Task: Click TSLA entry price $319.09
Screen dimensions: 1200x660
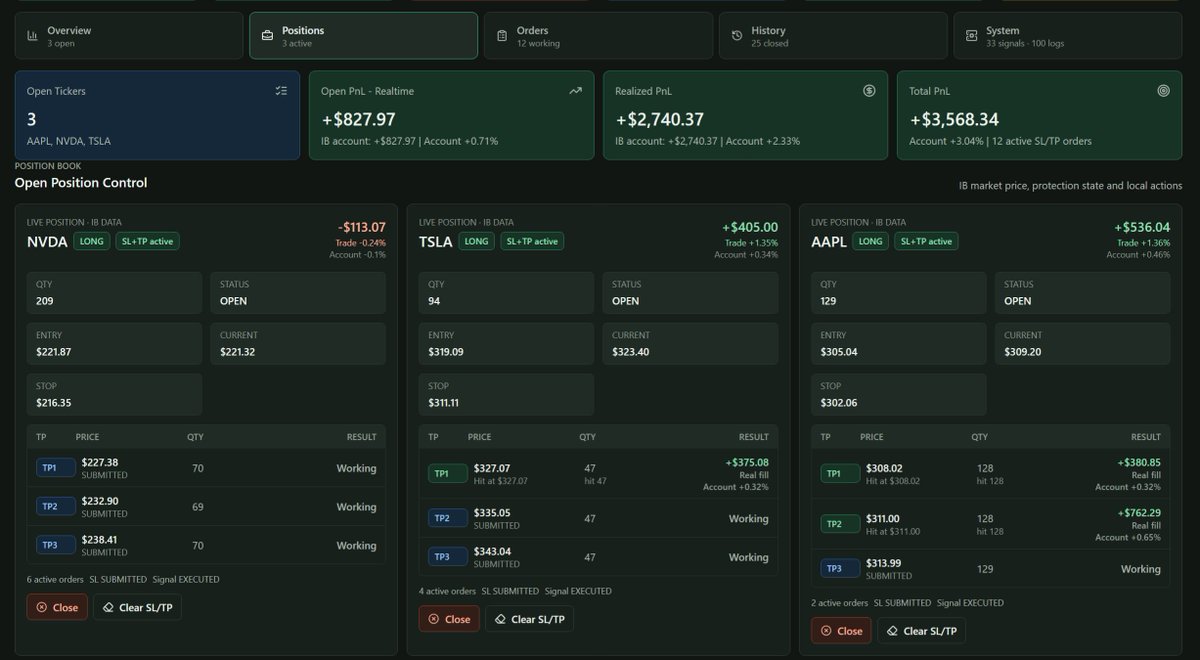Action: (x=446, y=352)
